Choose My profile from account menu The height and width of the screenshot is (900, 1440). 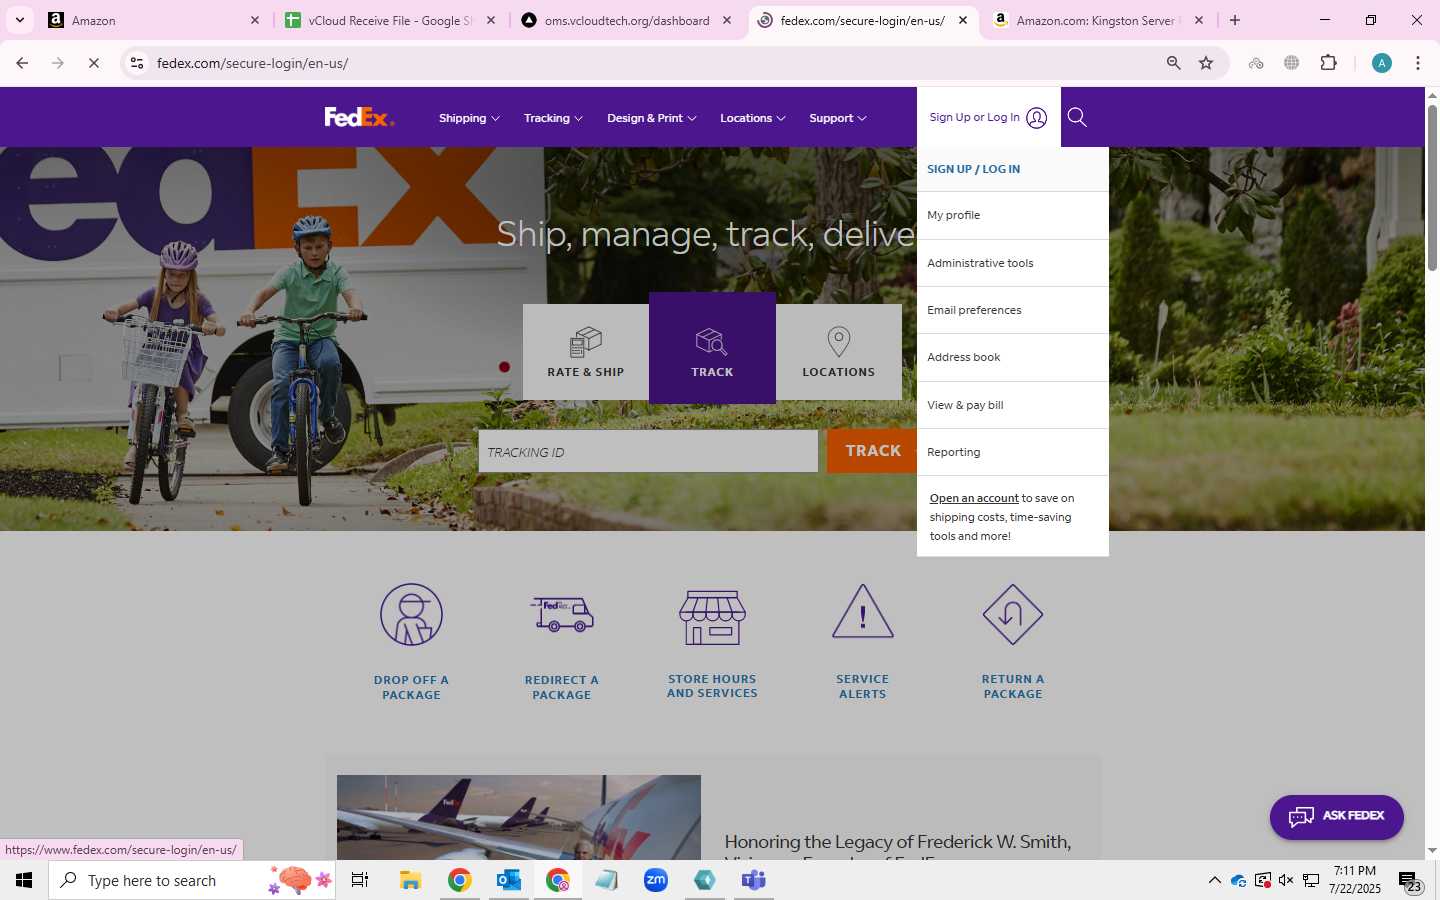coord(1012,215)
